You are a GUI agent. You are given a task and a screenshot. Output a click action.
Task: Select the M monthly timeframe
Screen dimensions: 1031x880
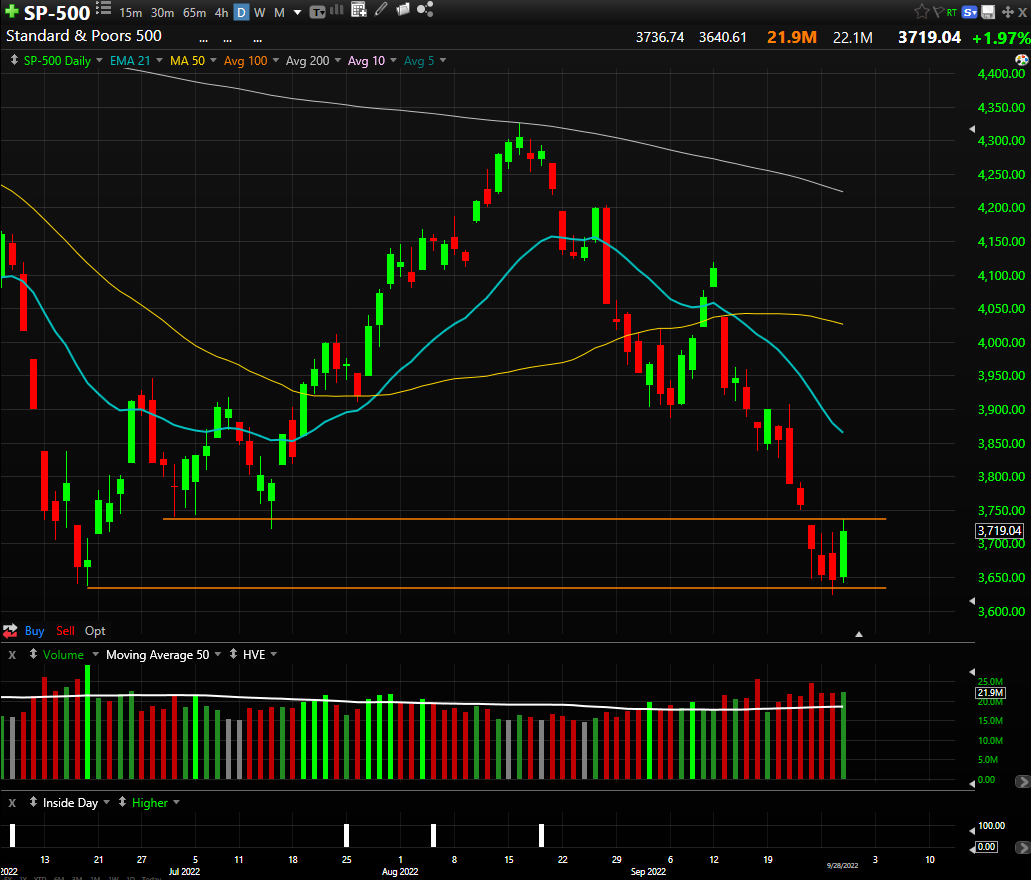pyautogui.click(x=279, y=12)
